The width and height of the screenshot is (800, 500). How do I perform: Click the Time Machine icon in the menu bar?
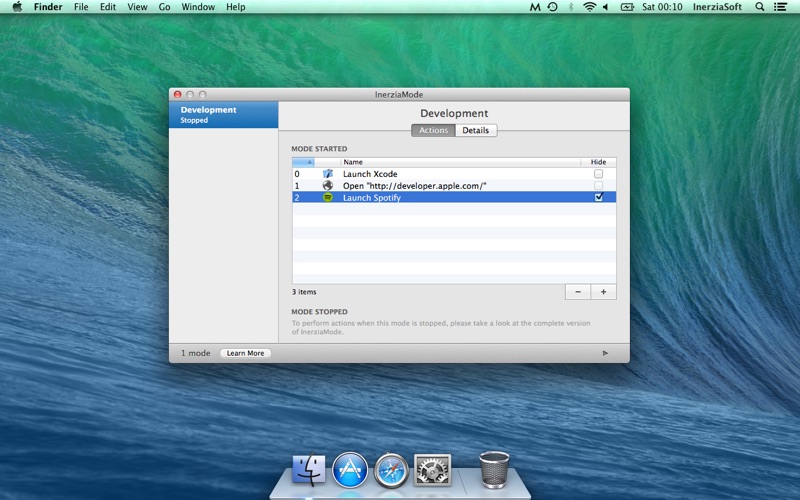click(553, 7)
